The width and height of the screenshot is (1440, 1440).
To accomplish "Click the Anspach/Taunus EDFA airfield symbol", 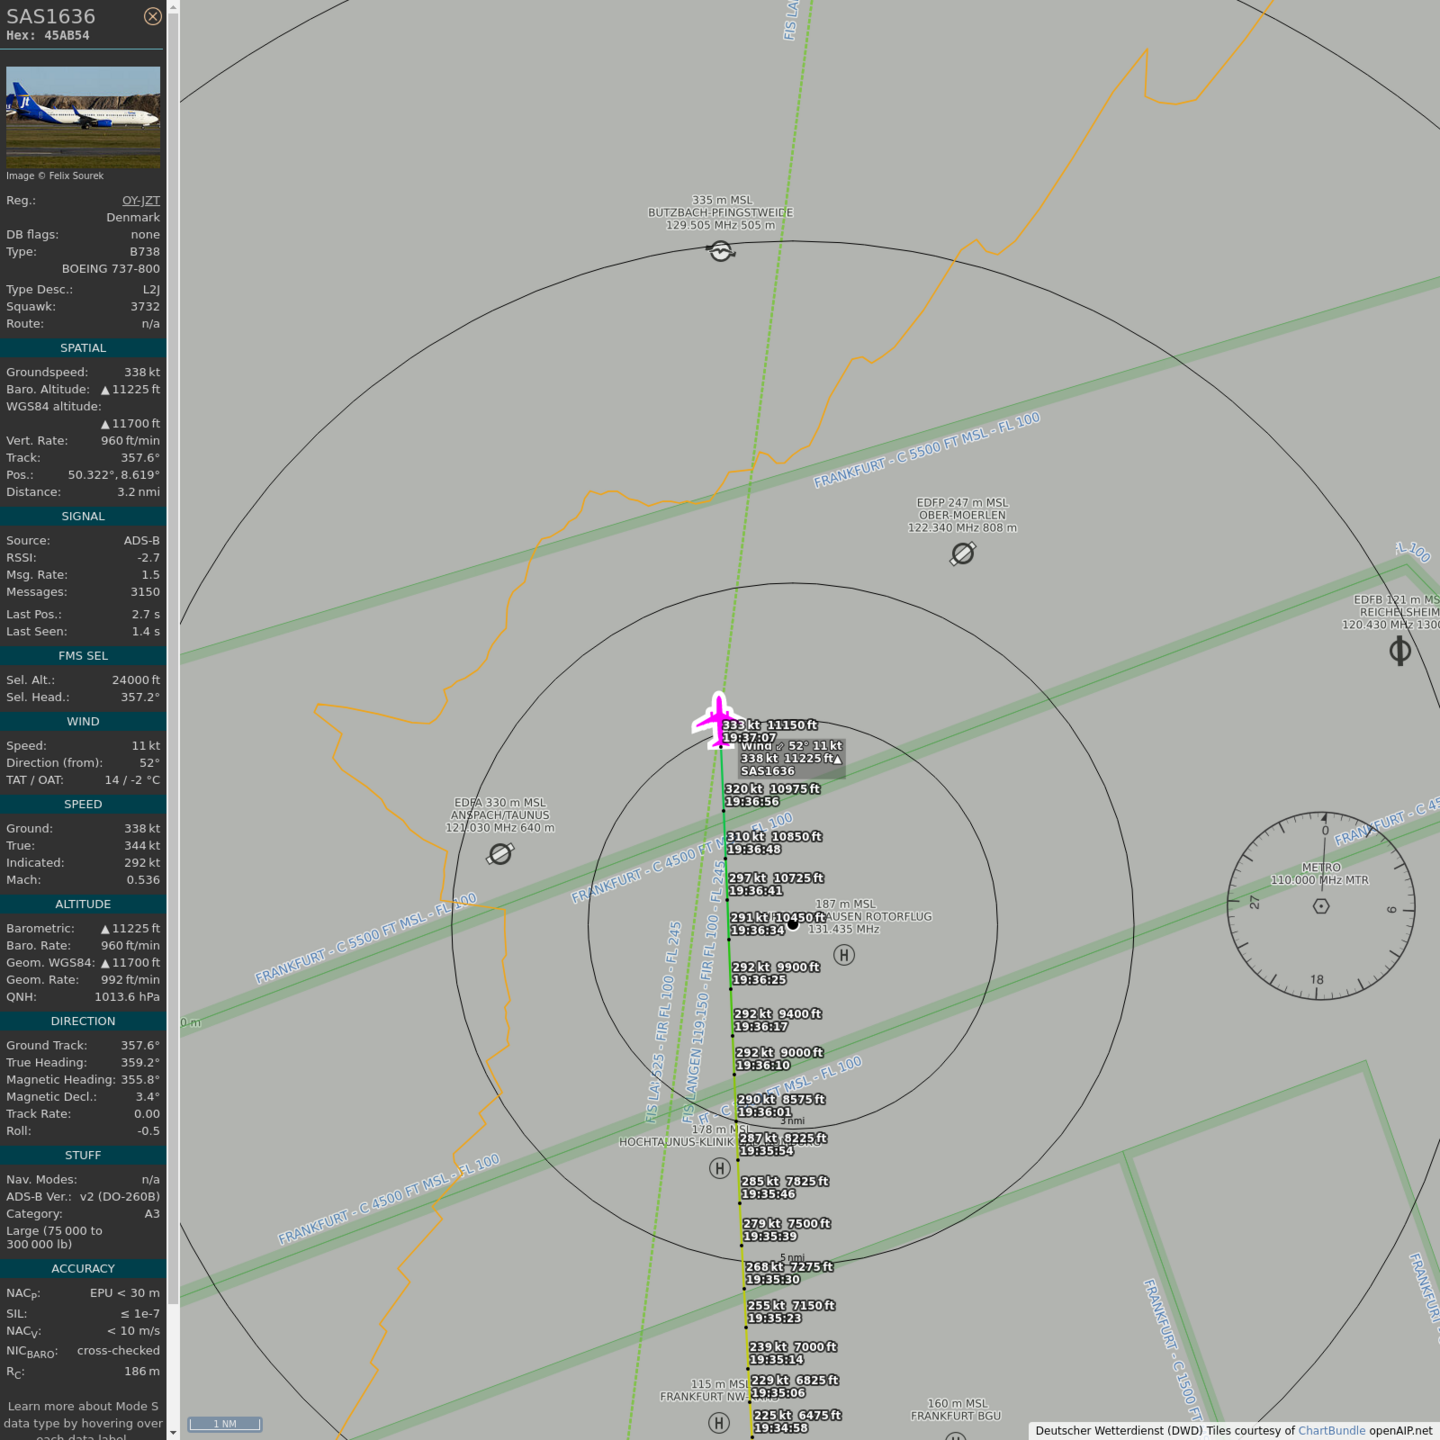I will click(x=500, y=853).
